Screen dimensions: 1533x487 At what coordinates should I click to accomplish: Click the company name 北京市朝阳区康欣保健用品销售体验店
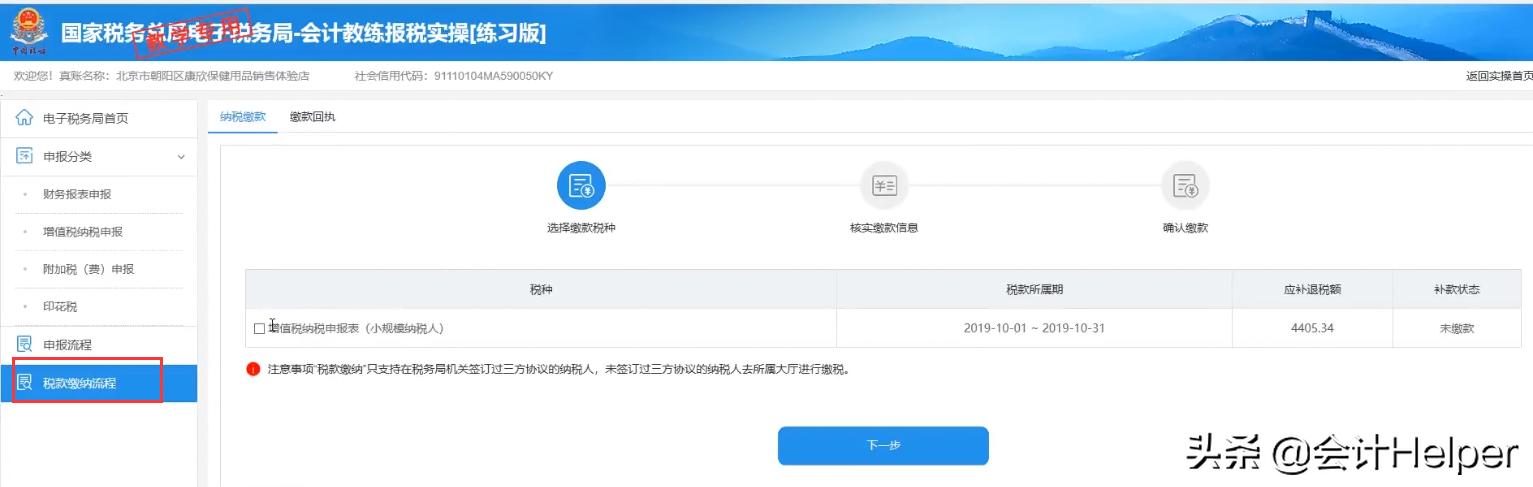pos(213,76)
